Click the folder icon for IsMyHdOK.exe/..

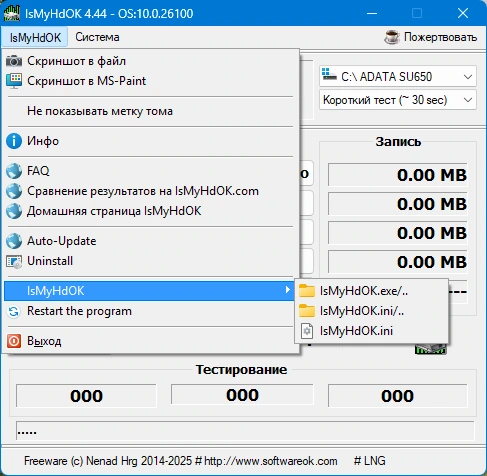click(307, 291)
